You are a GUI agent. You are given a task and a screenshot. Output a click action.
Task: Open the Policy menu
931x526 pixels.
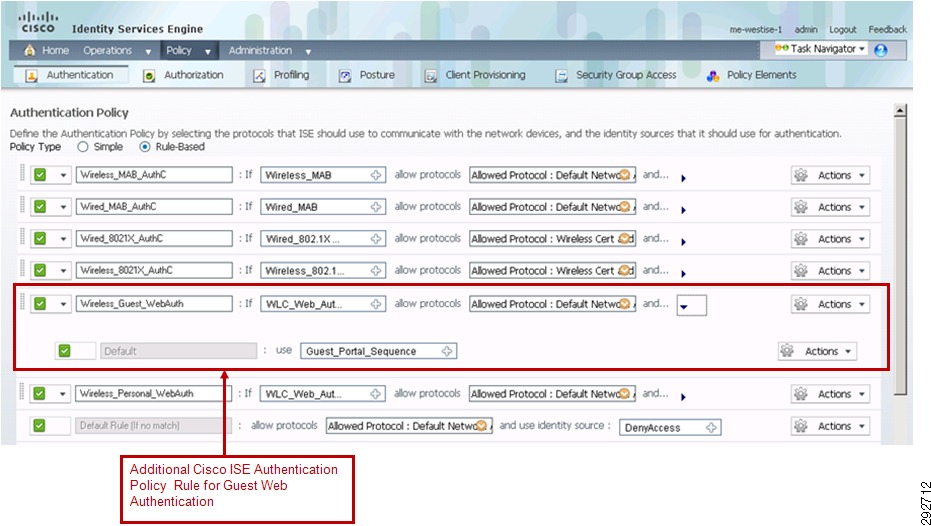(x=179, y=50)
